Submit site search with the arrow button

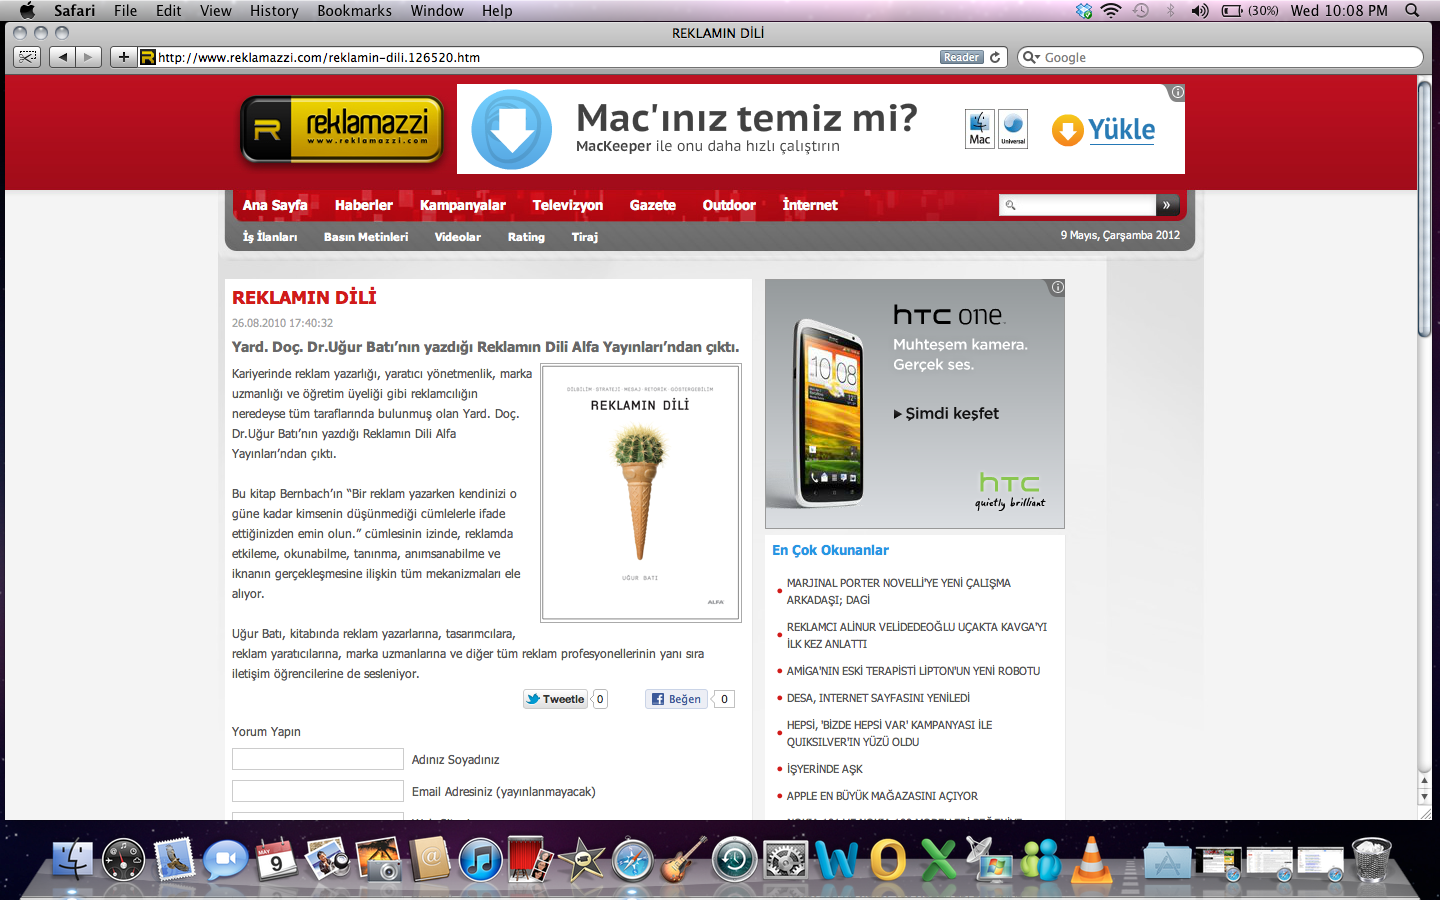point(1167,205)
